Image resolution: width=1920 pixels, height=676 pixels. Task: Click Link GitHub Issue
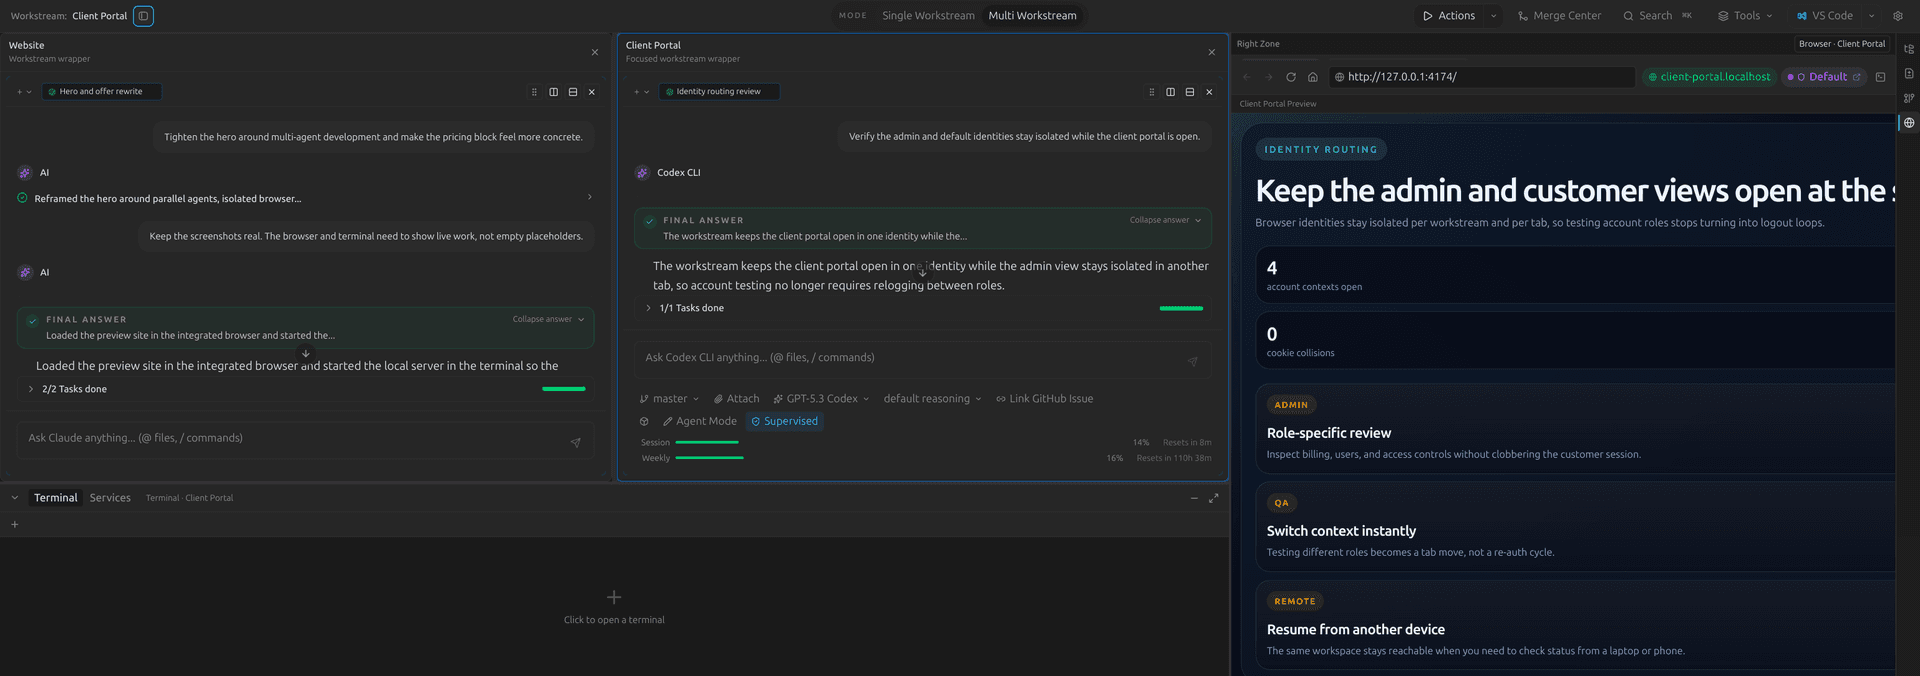[x=1044, y=399]
